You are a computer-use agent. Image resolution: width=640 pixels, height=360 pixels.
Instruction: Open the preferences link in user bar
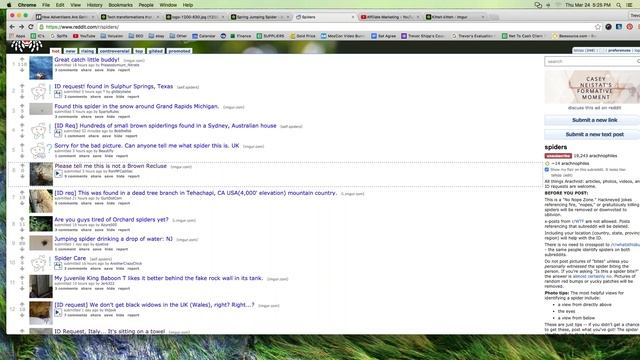619,50
